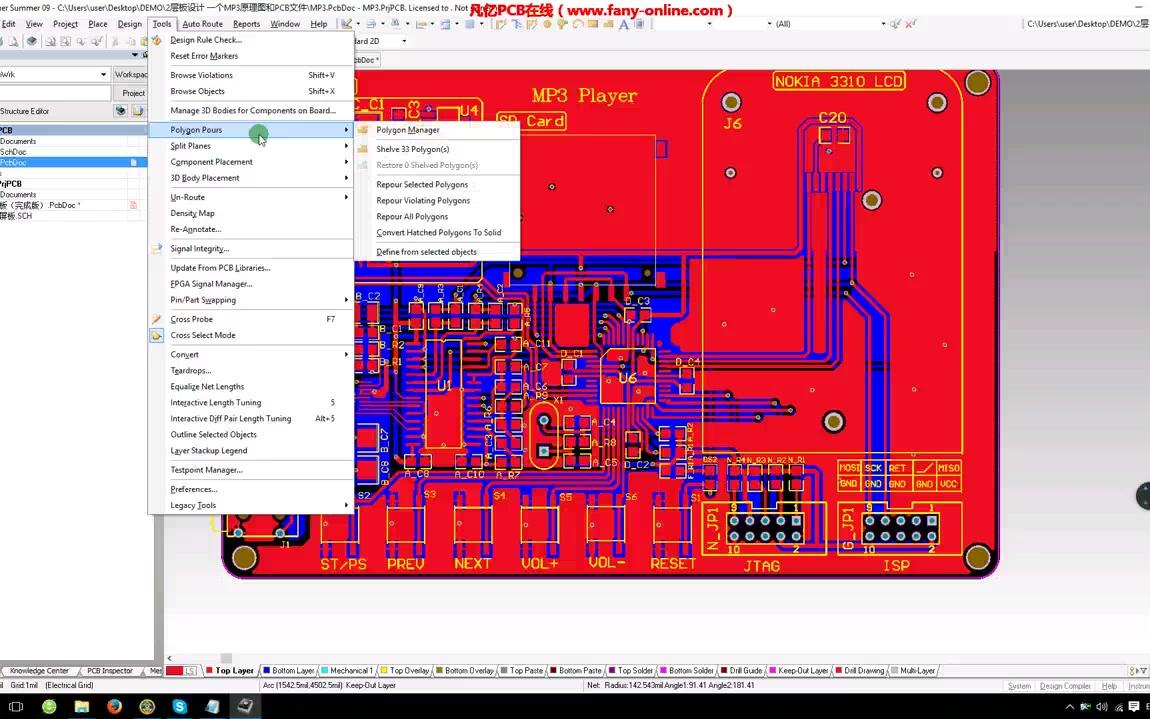Image resolution: width=1150 pixels, height=719 pixels.
Task: Click the open document icon near Structure Editor
Action: click(139, 111)
